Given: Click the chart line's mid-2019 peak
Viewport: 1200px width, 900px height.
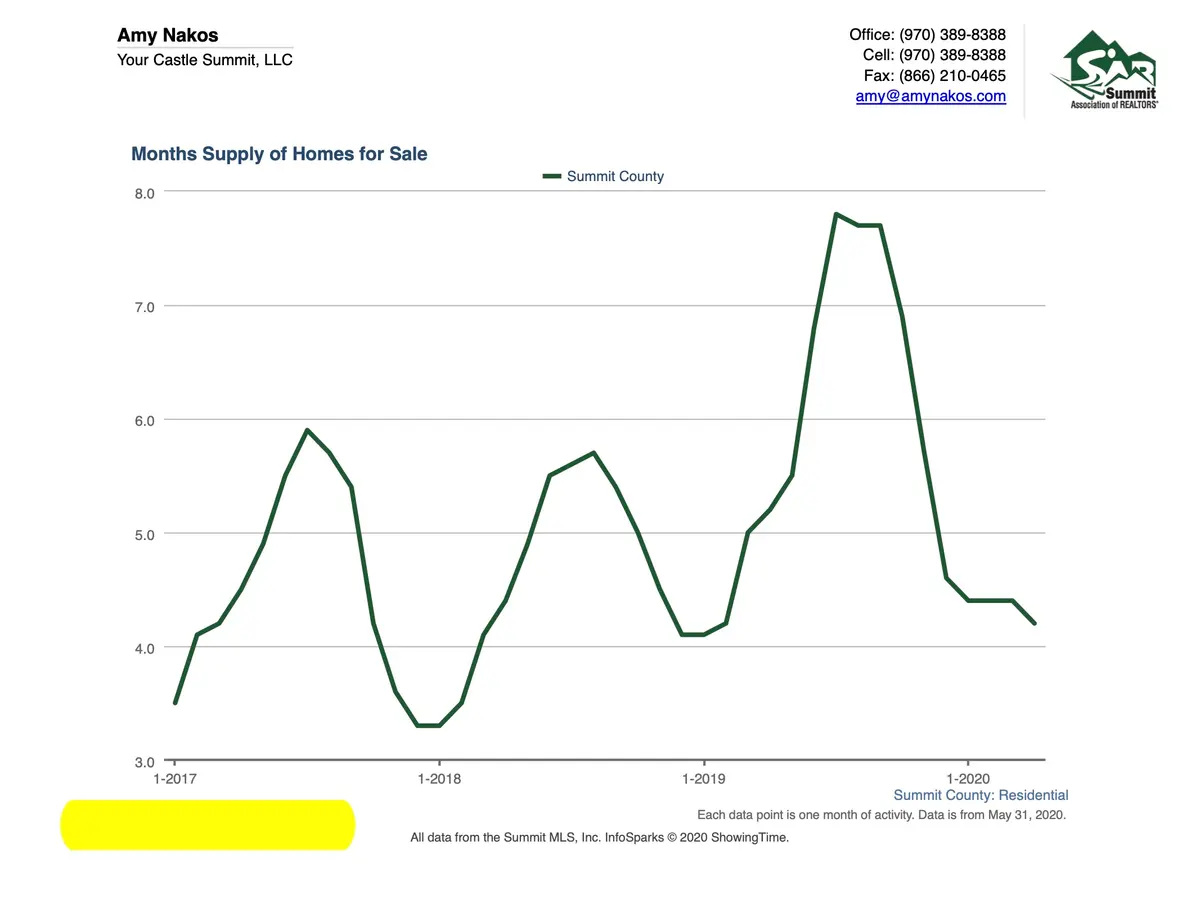Looking at the screenshot, I should point(836,214).
